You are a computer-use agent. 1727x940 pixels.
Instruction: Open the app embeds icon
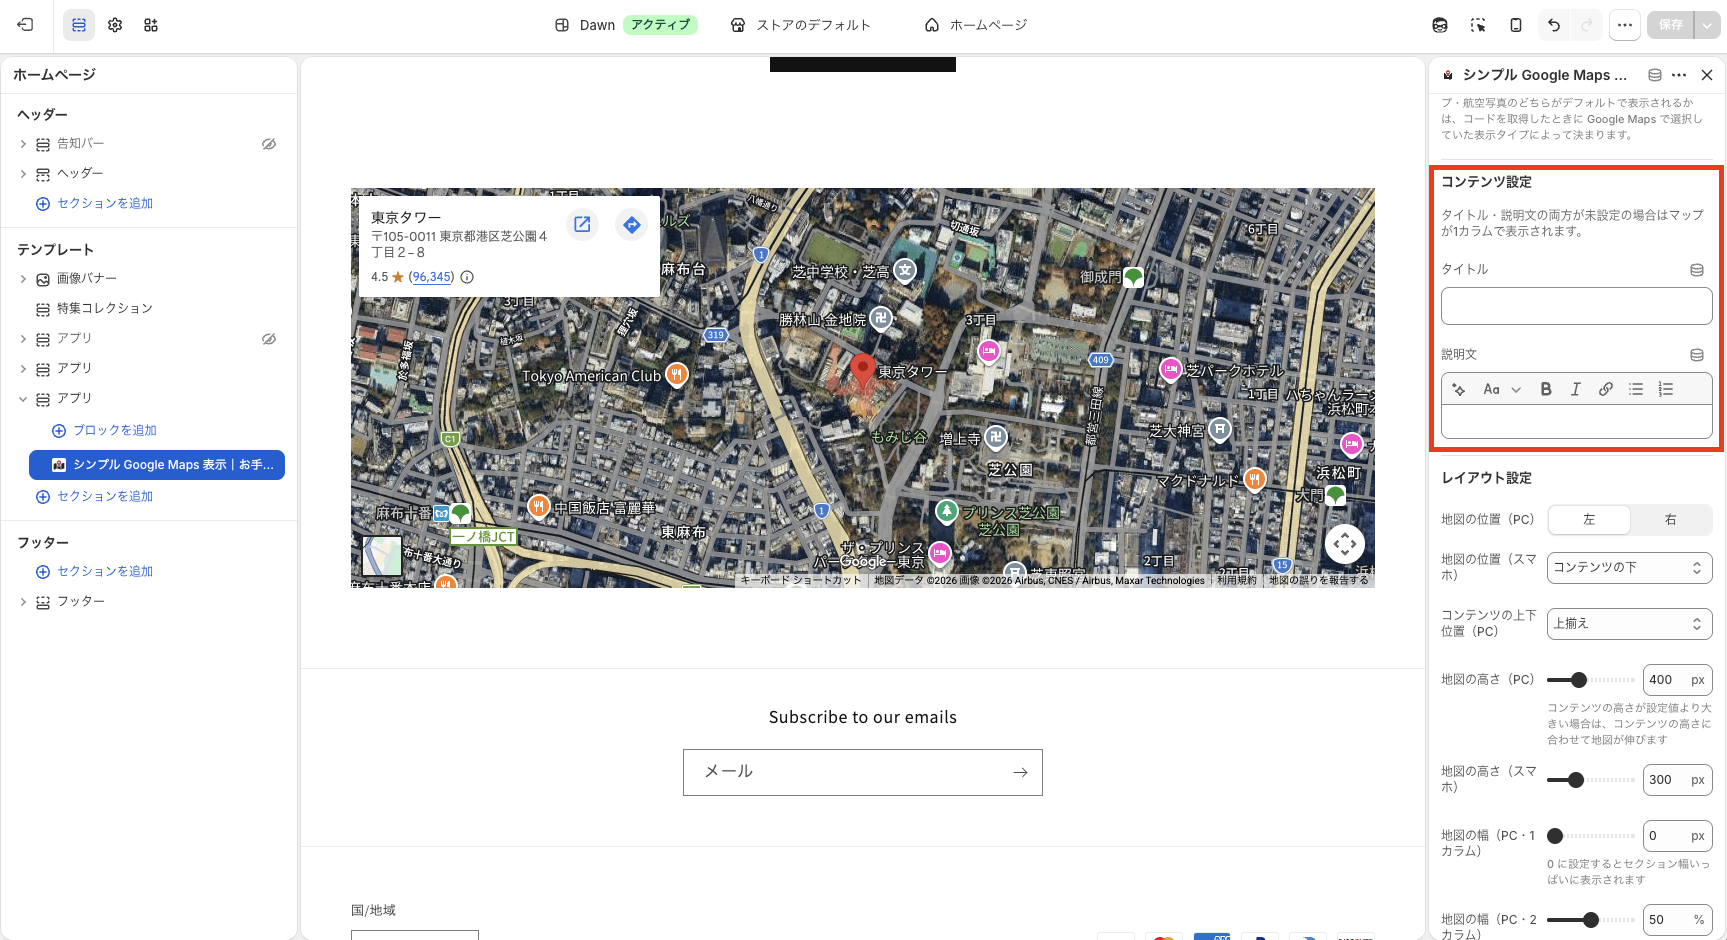pyautogui.click(x=151, y=25)
